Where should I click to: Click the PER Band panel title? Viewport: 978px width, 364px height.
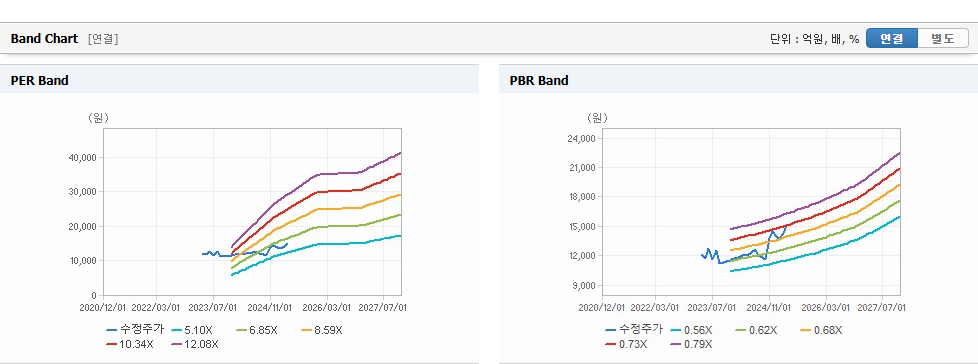click(x=39, y=80)
